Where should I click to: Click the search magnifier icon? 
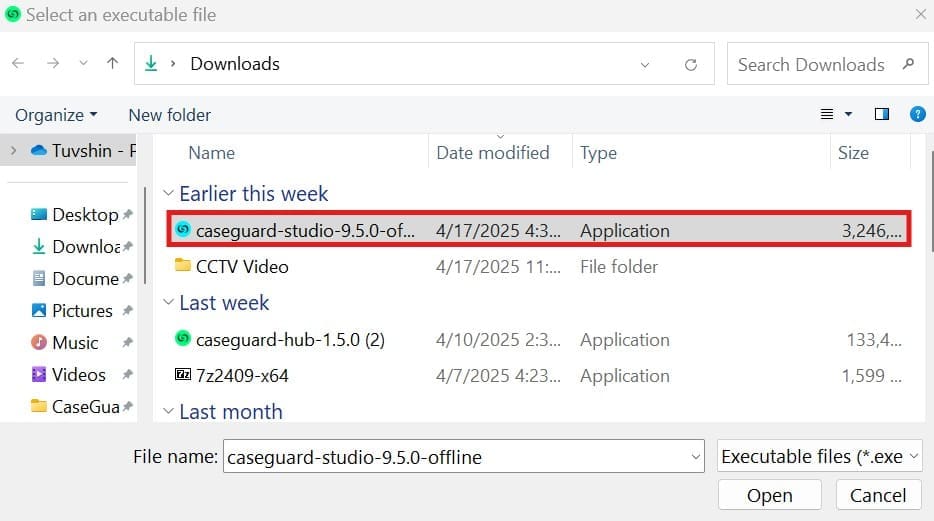click(x=908, y=64)
